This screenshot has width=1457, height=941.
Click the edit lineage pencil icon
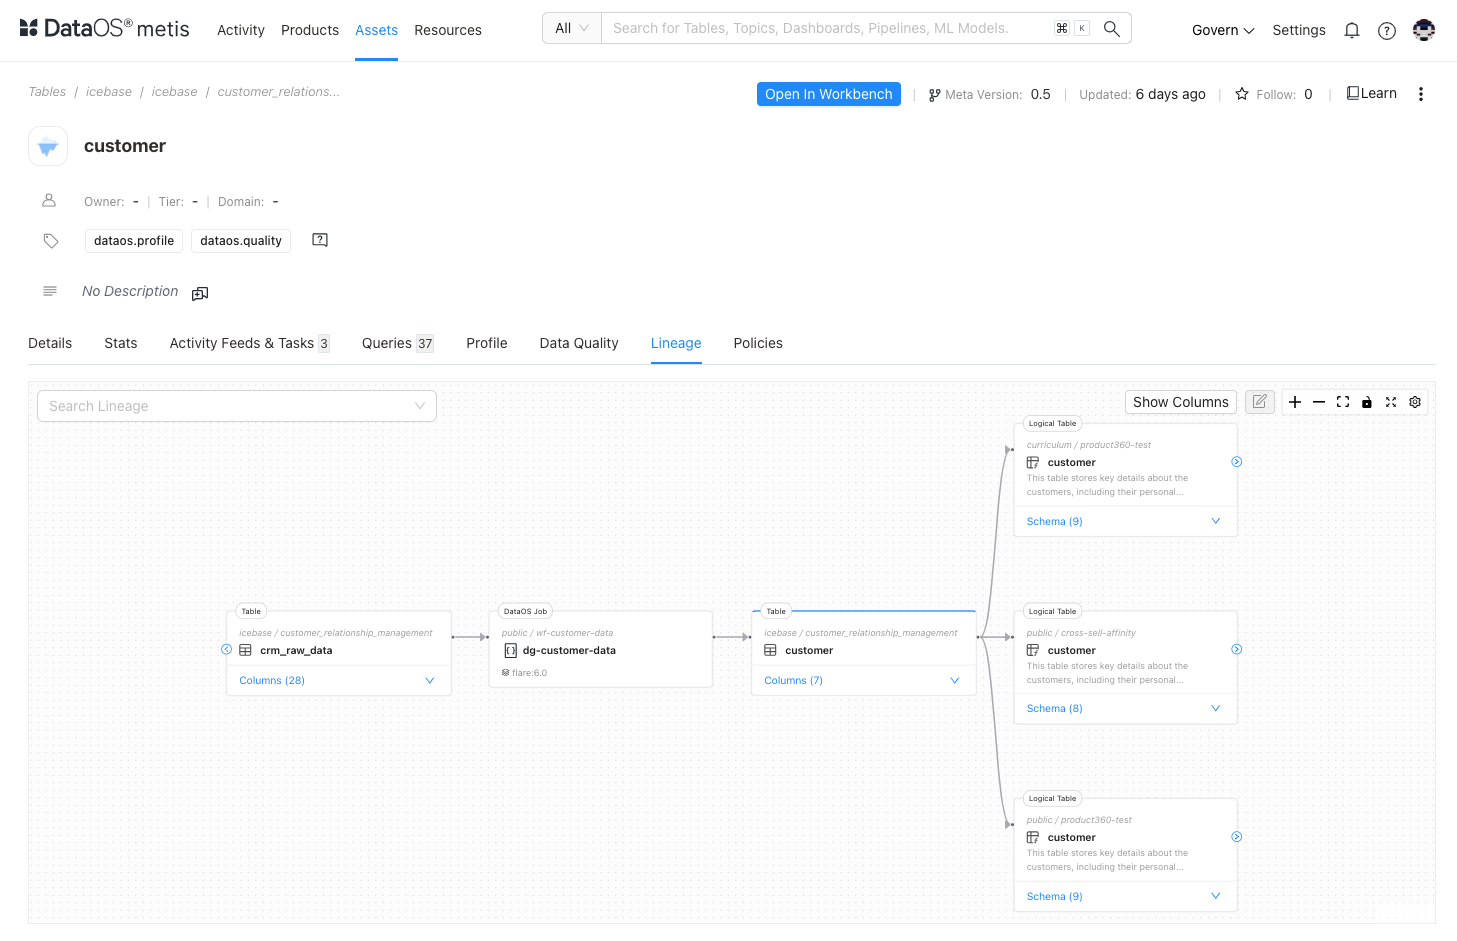[x=1260, y=402]
